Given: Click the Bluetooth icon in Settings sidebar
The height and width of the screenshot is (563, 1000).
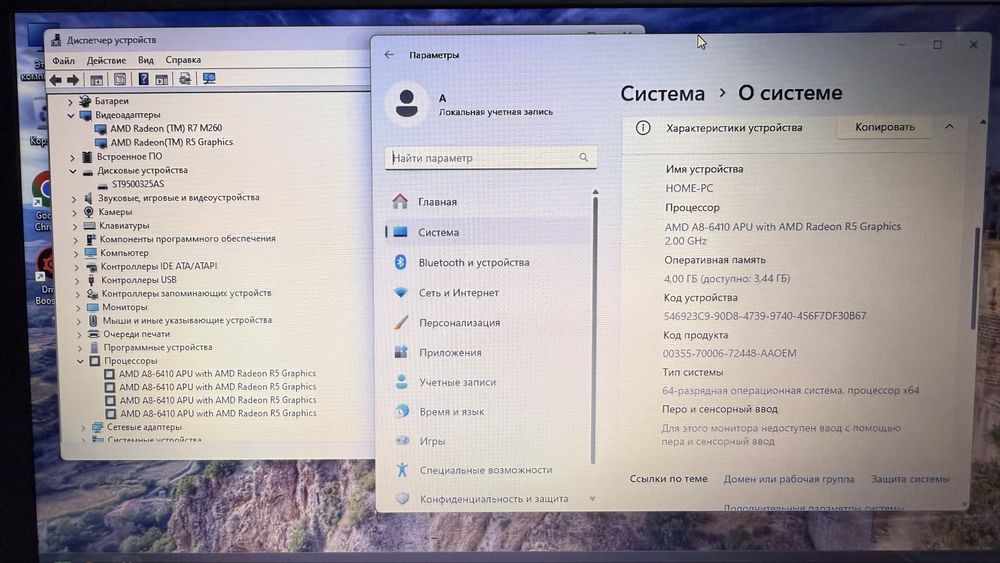Looking at the screenshot, I should (401, 262).
